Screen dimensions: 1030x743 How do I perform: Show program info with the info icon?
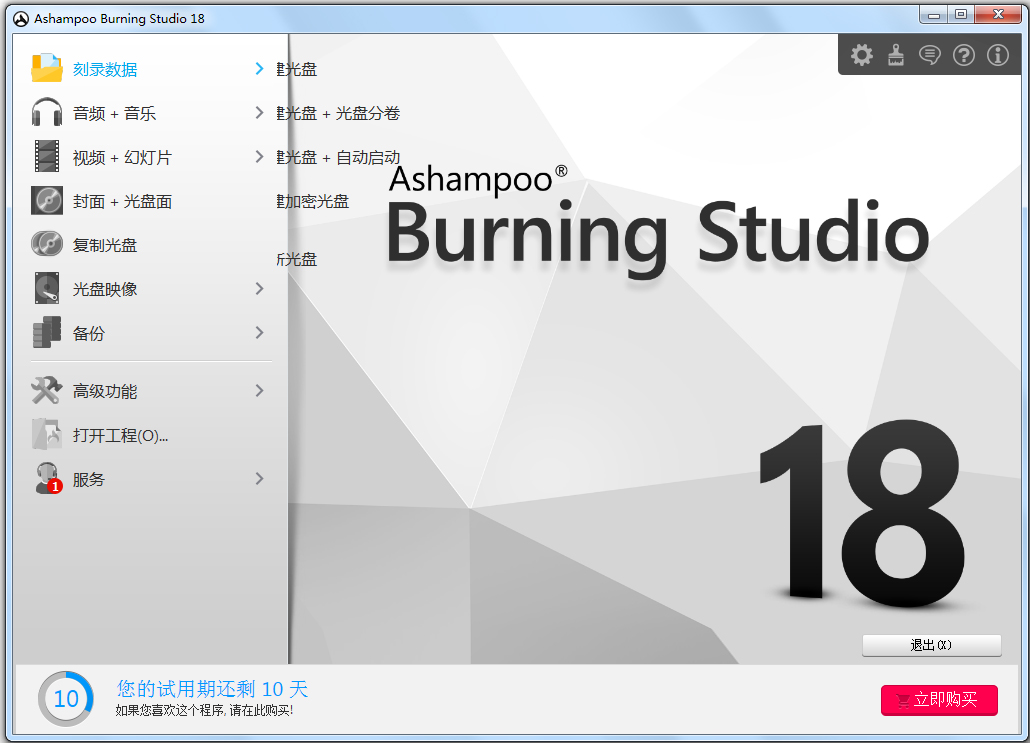[x=997, y=55]
